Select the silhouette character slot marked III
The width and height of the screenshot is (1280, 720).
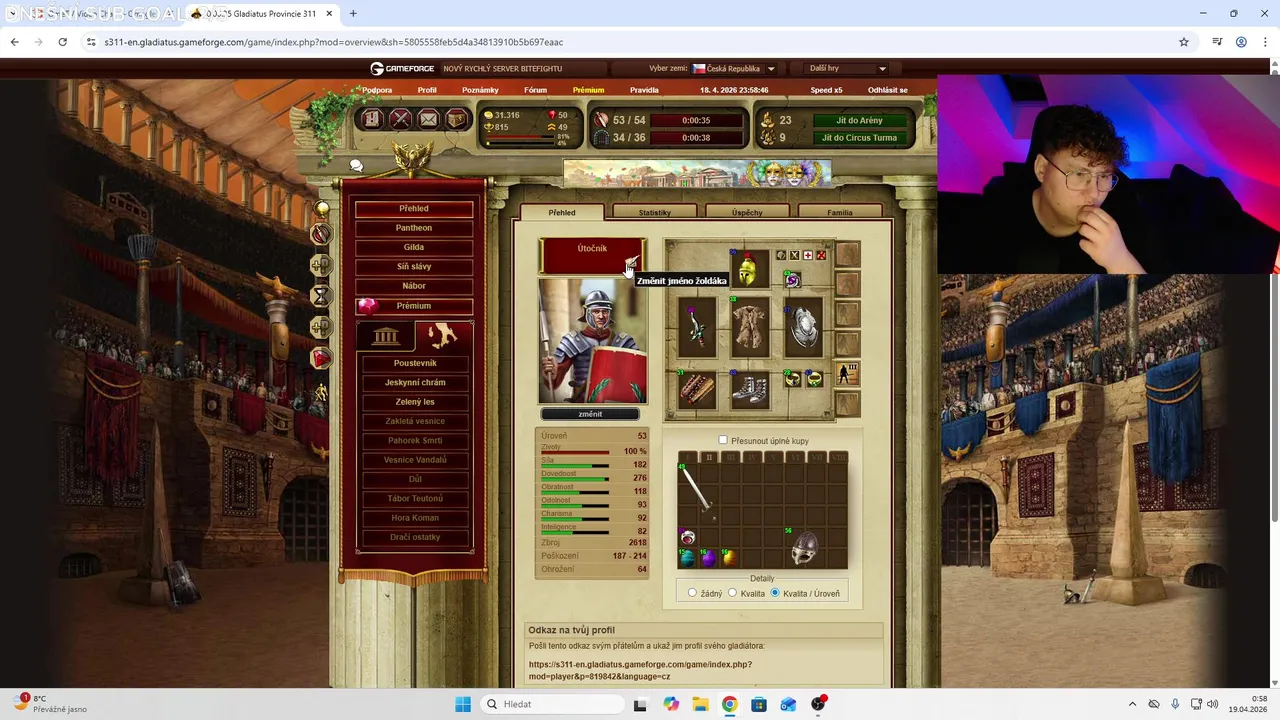point(847,374)
